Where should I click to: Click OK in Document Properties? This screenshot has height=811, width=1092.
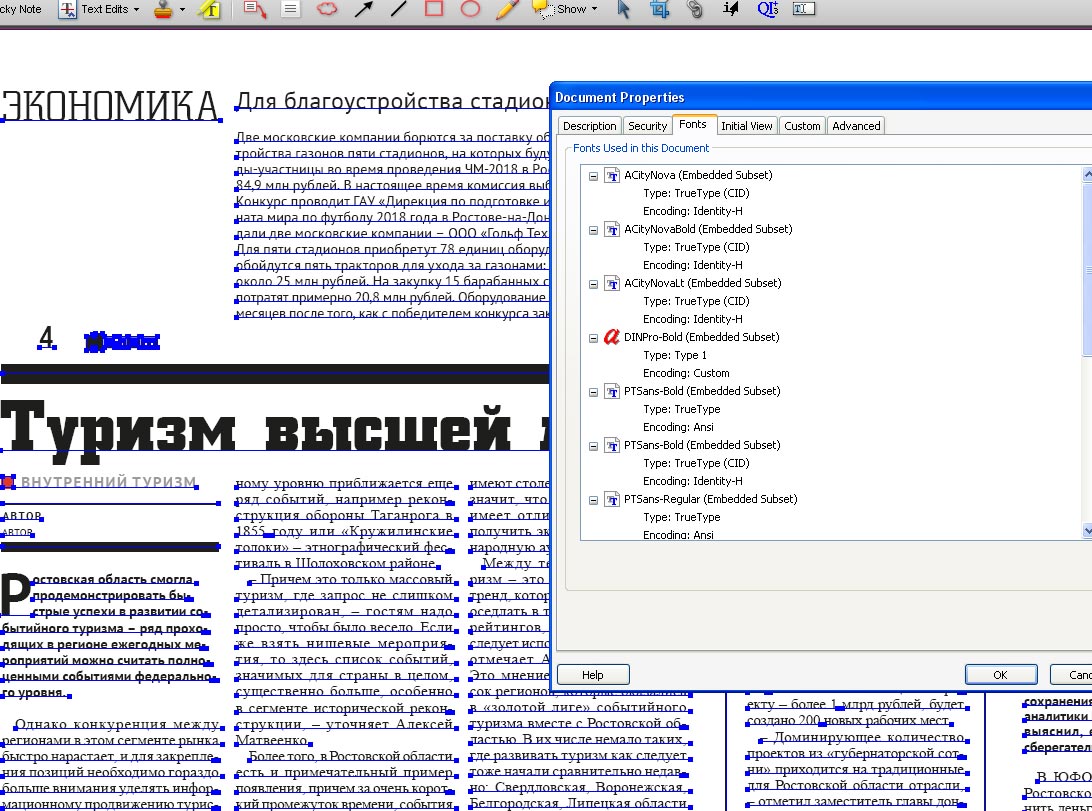[1001, 675]
